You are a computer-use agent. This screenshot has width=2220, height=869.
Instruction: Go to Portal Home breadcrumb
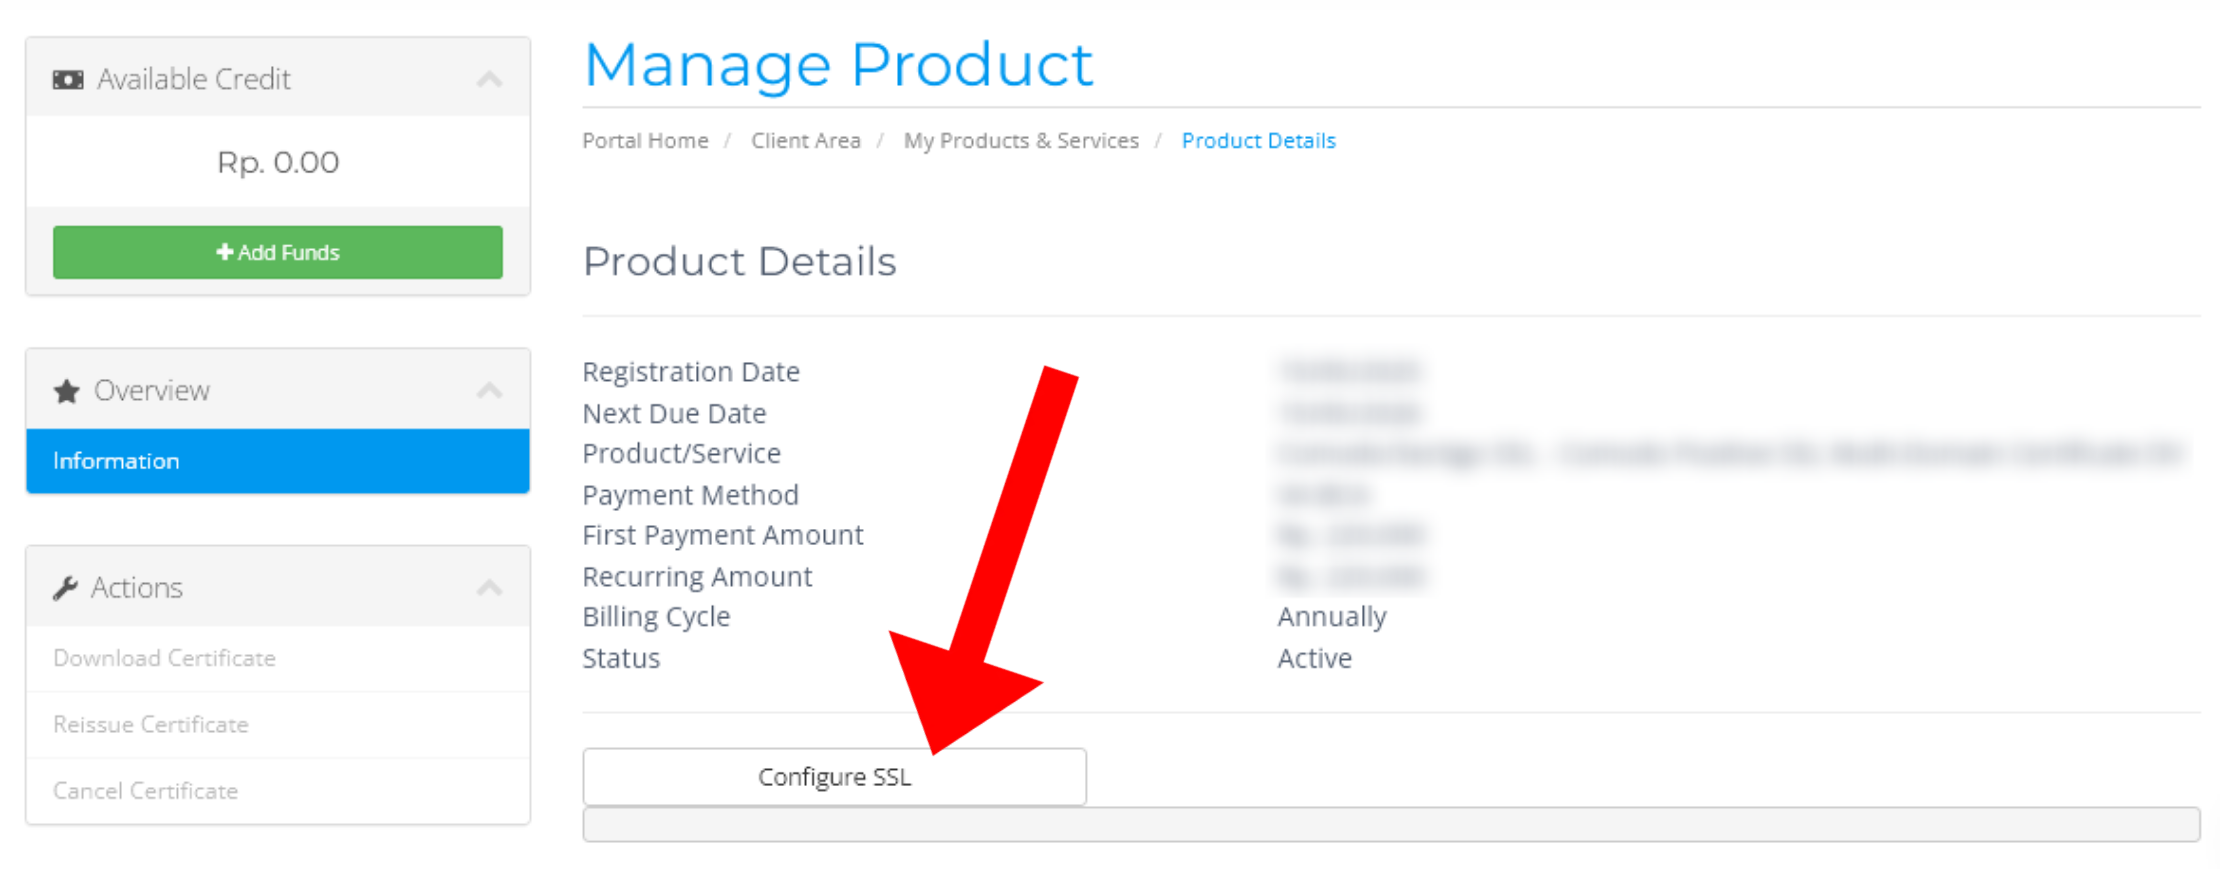[645, 141]
